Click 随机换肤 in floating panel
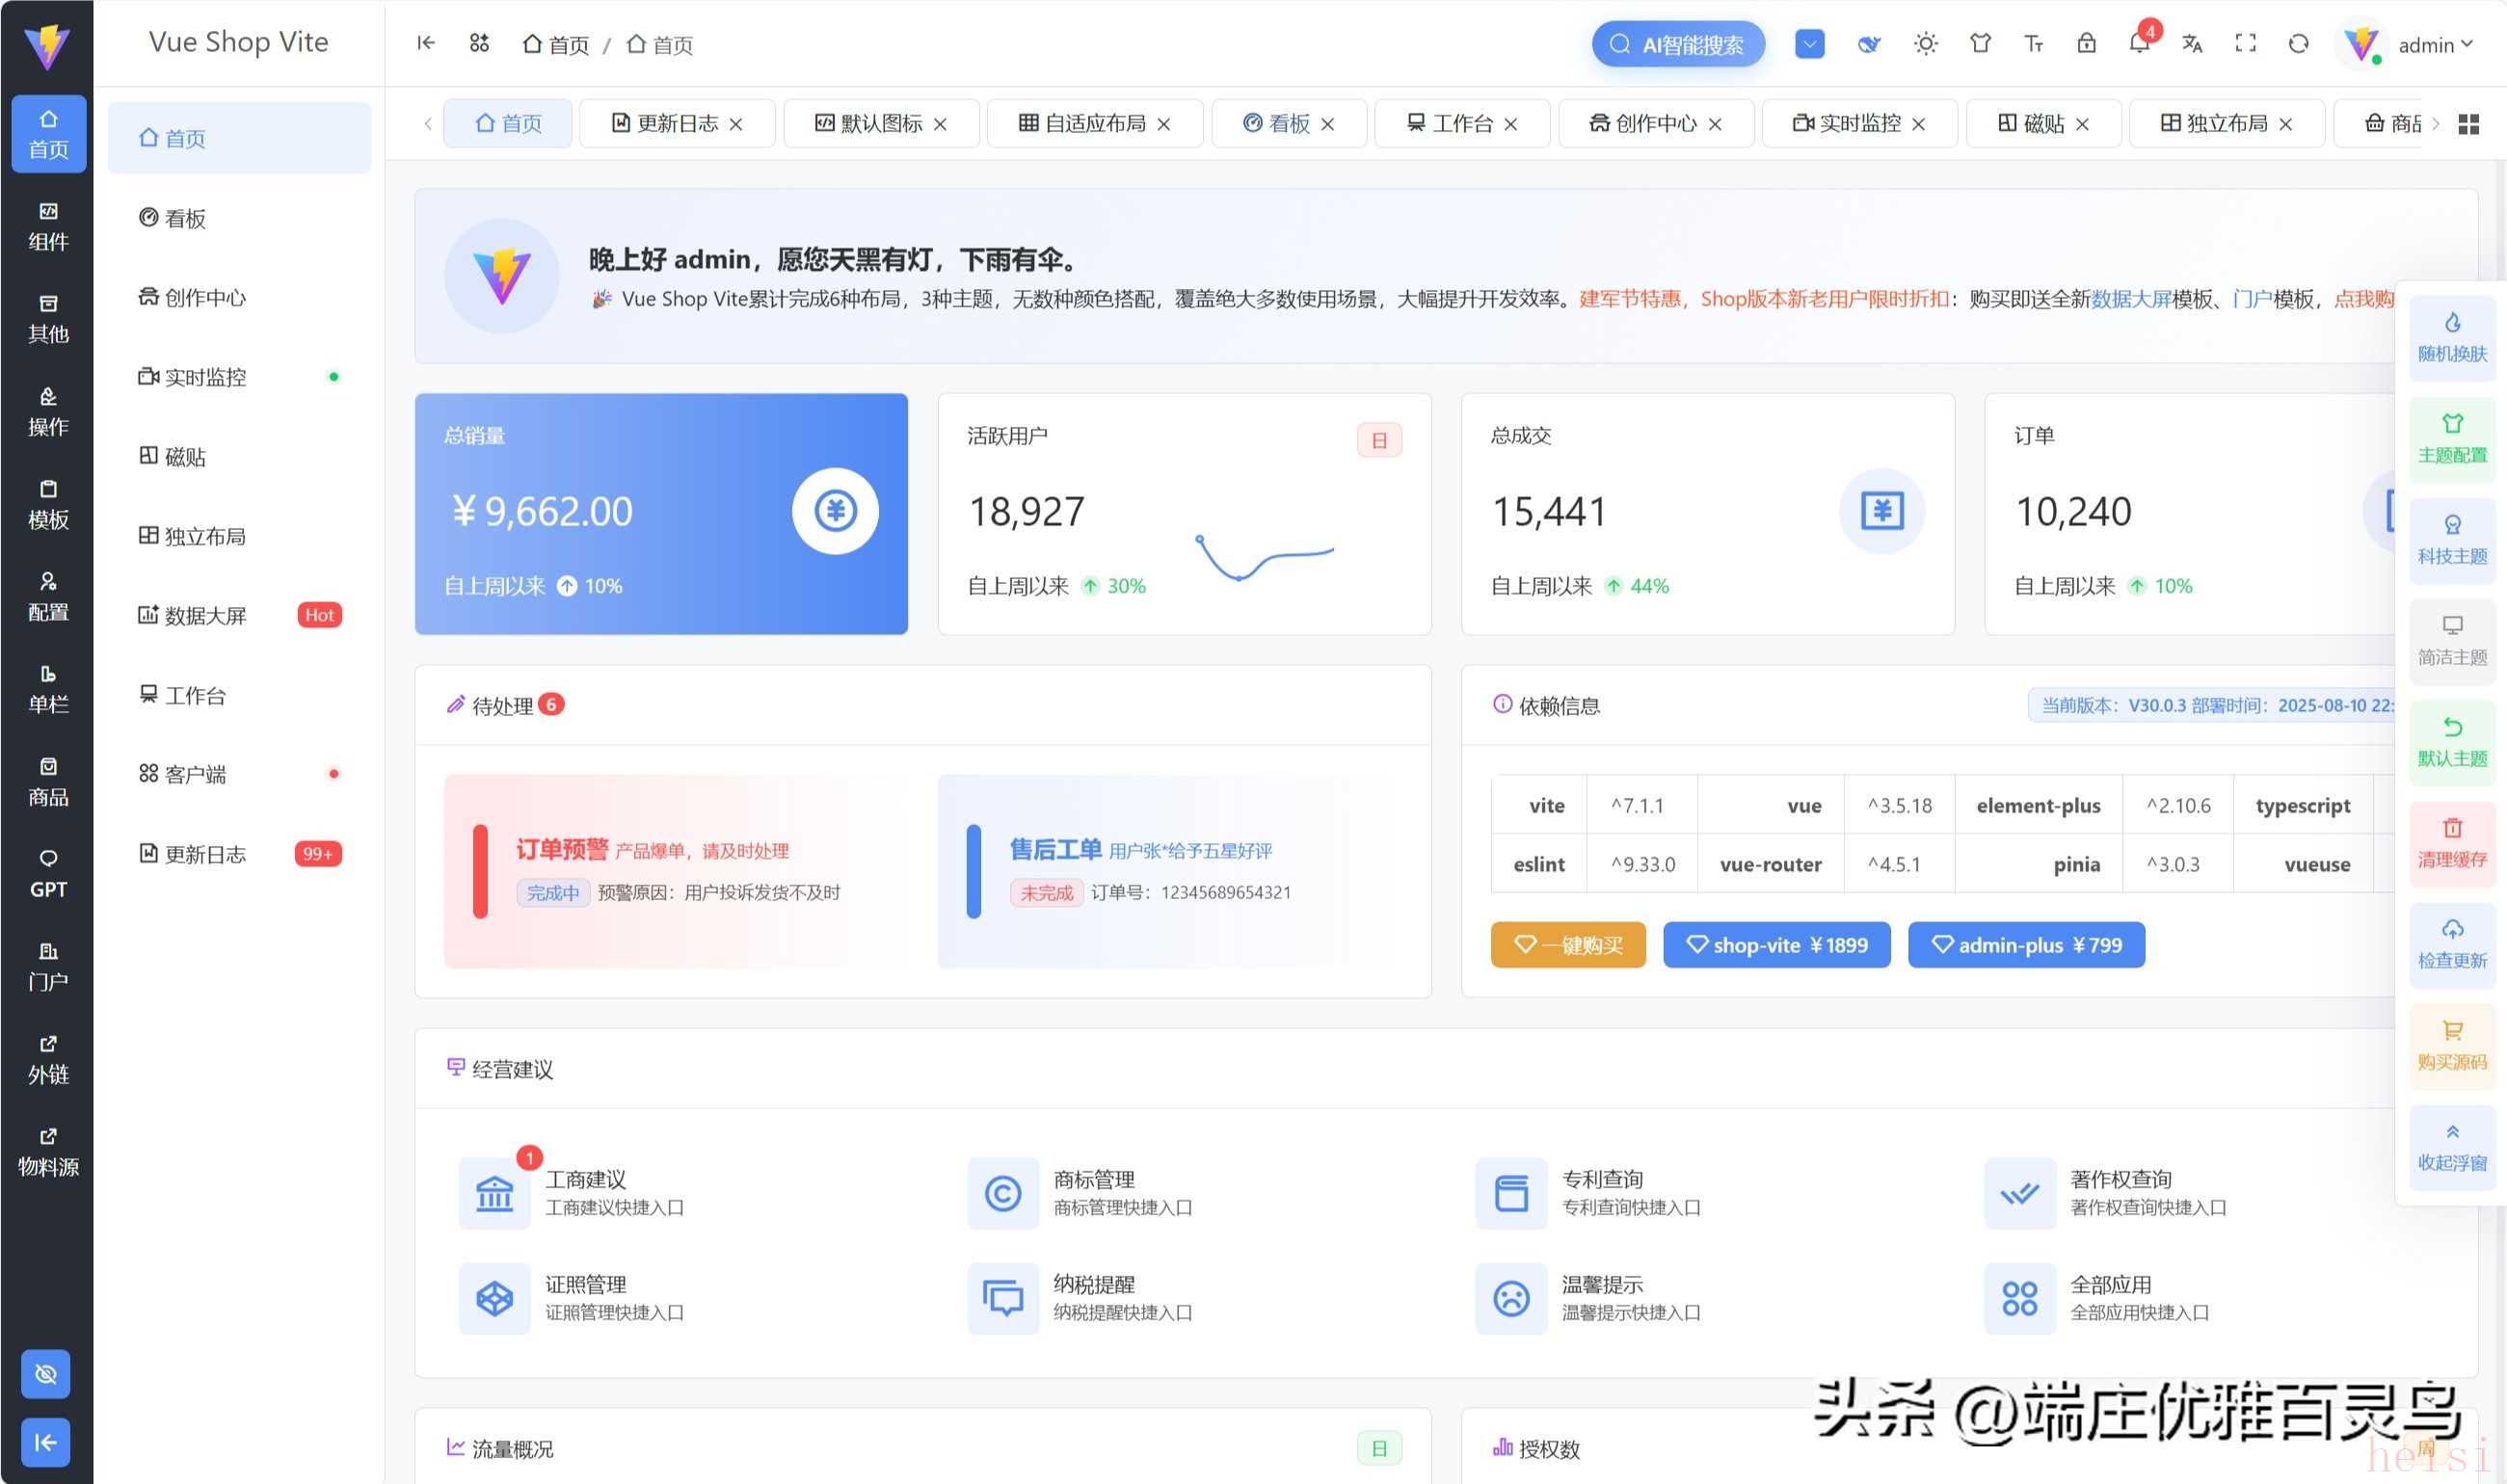 point(2451,338)
